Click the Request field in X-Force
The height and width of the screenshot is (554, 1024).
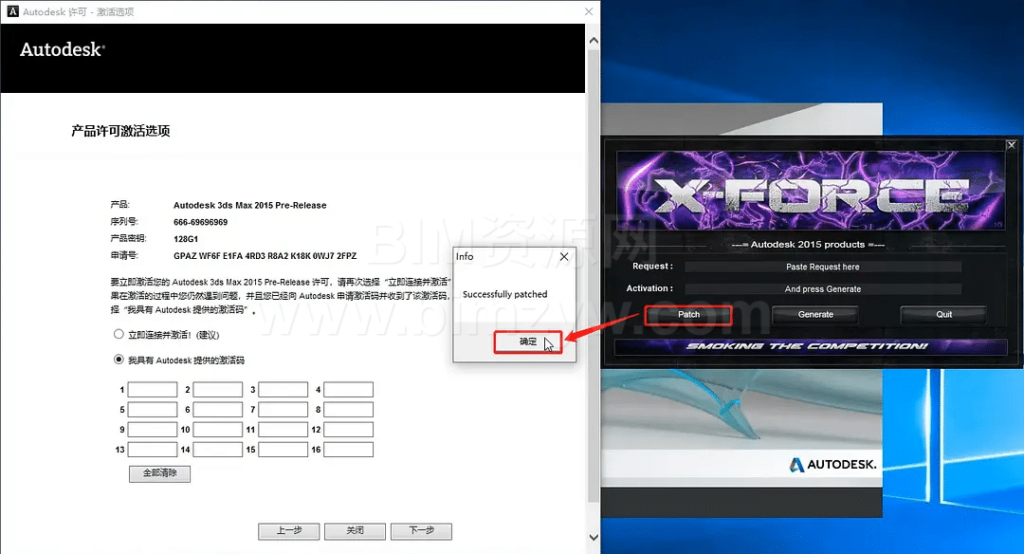point(823,267)
